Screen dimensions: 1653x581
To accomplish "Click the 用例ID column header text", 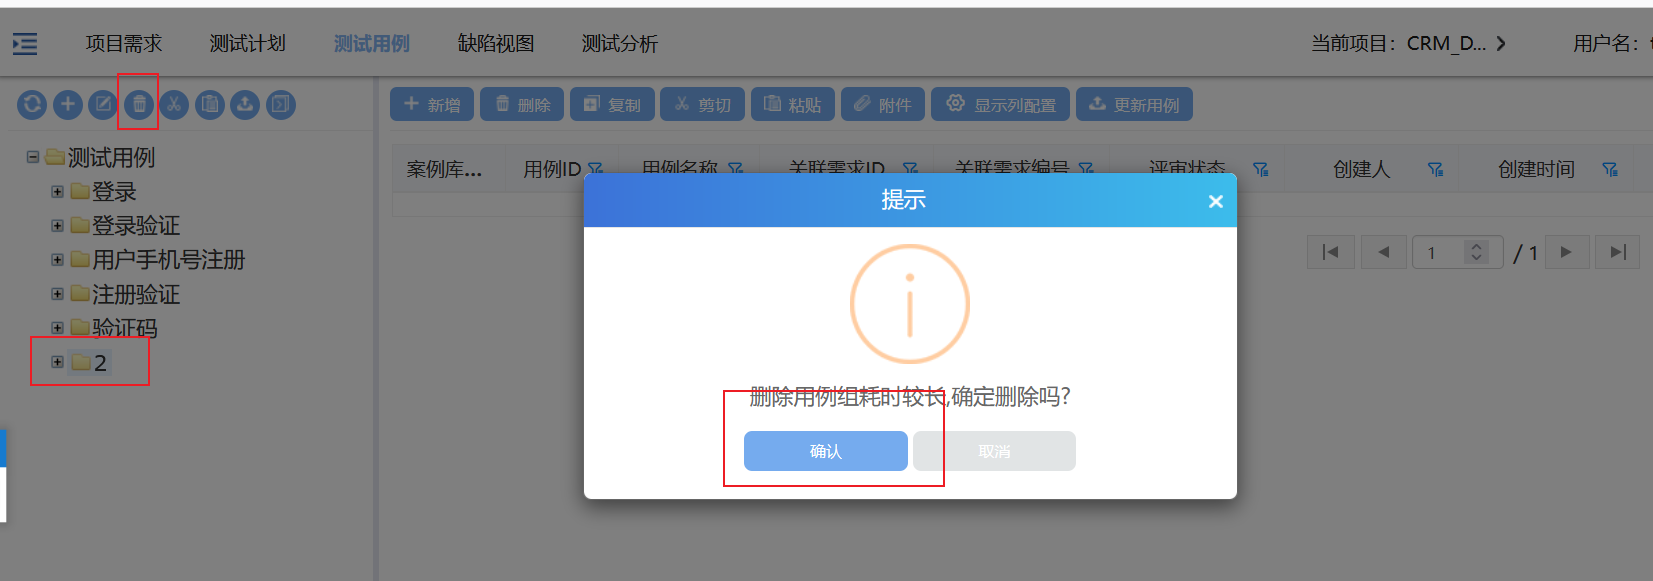I will pos(552,169).
